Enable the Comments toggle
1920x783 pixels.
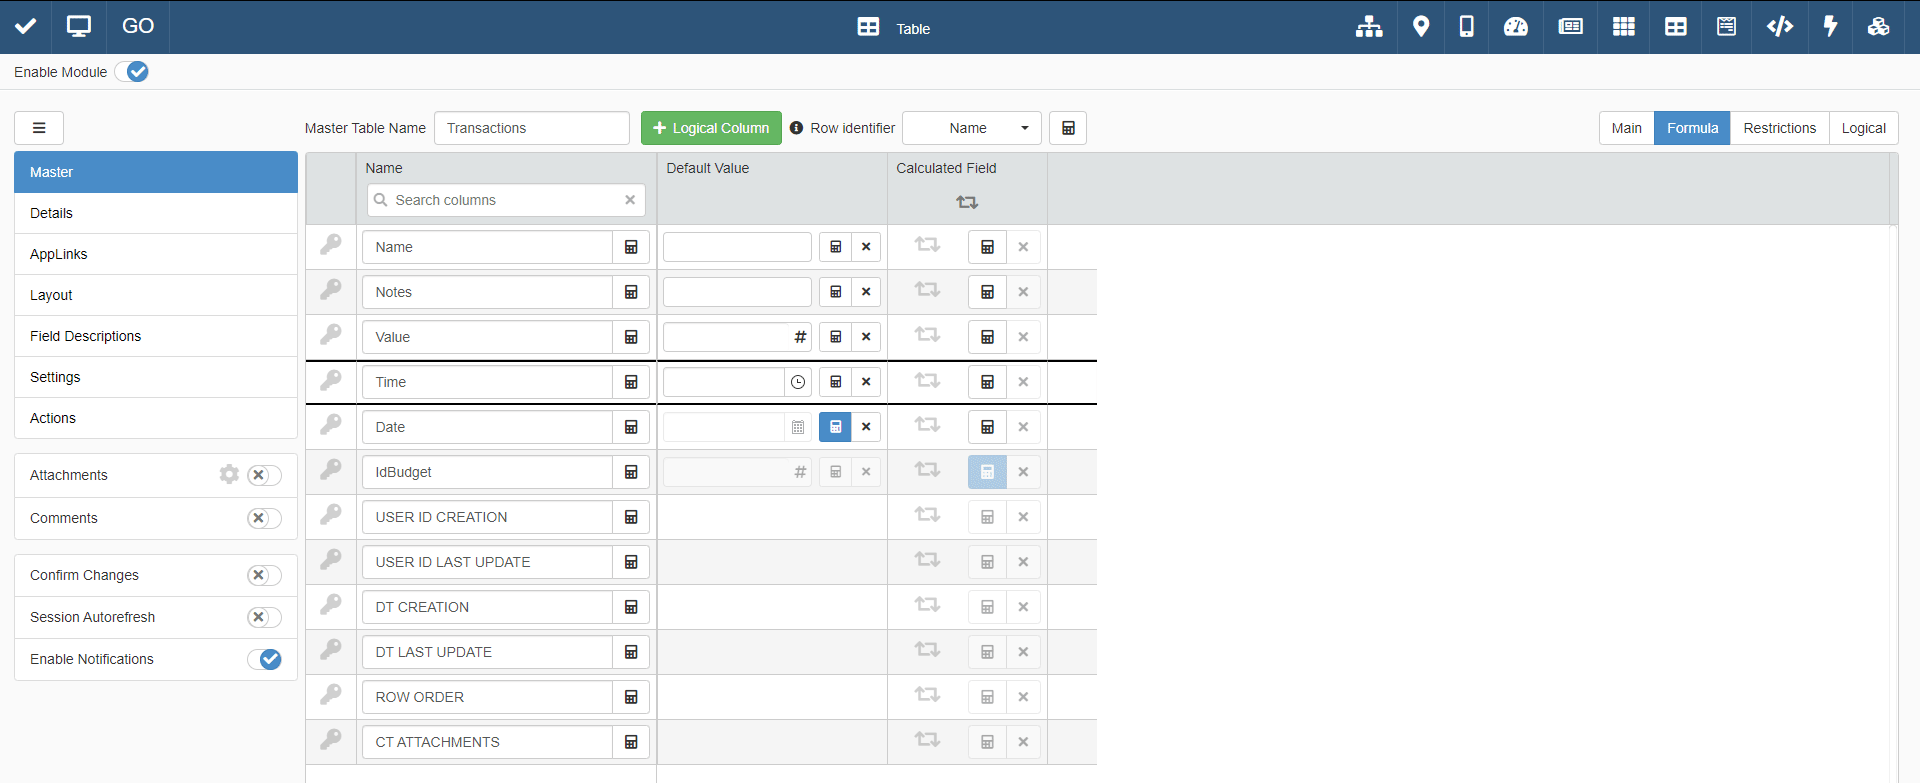pyautogui.click(x=265, y=518)
